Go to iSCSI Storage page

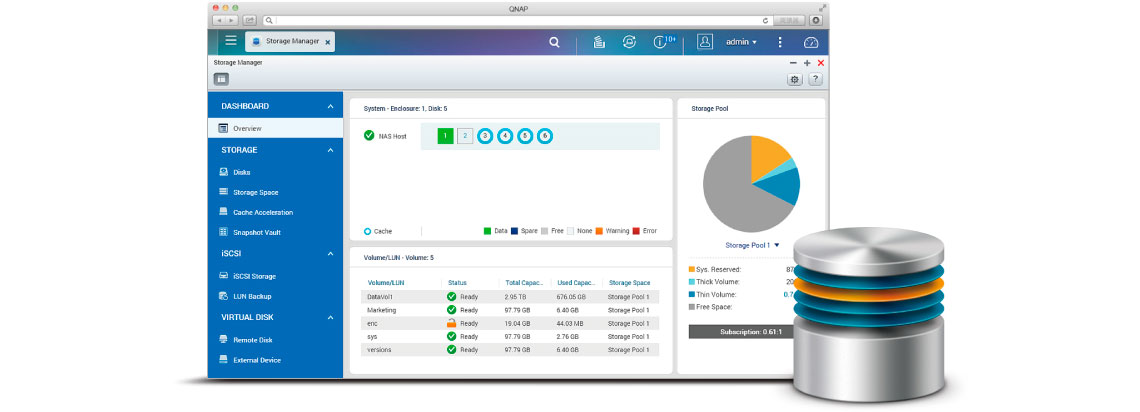pyautogui.click(x=254, y=276)
